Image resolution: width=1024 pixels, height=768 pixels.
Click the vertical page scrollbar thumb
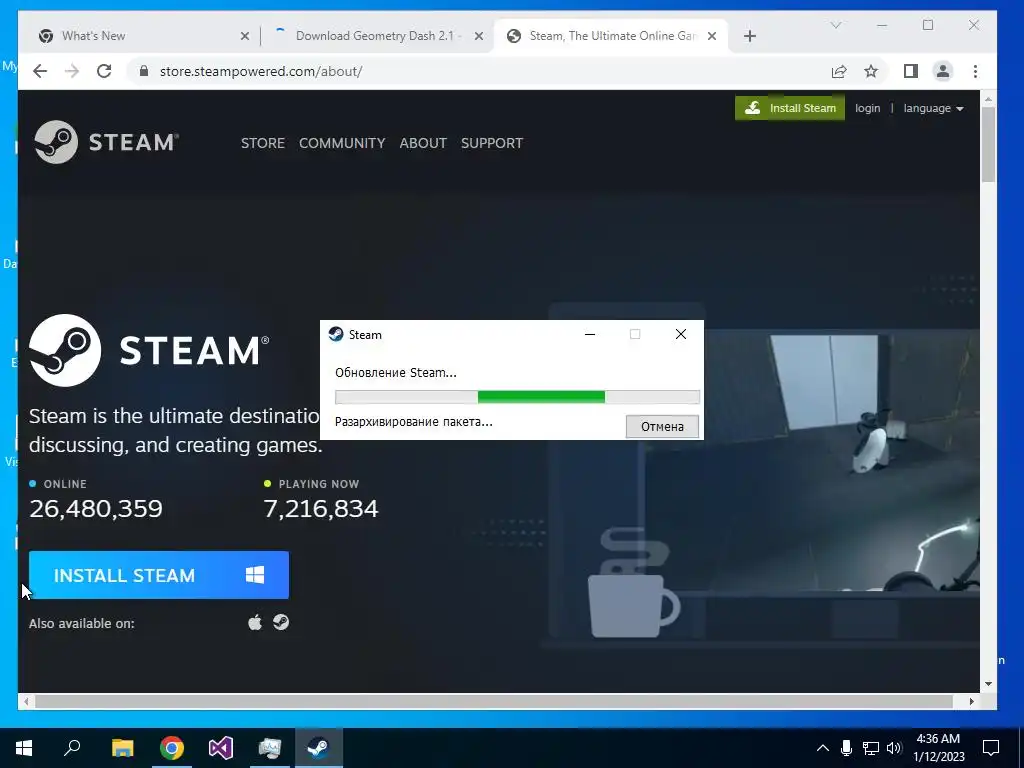click(988, 144)
